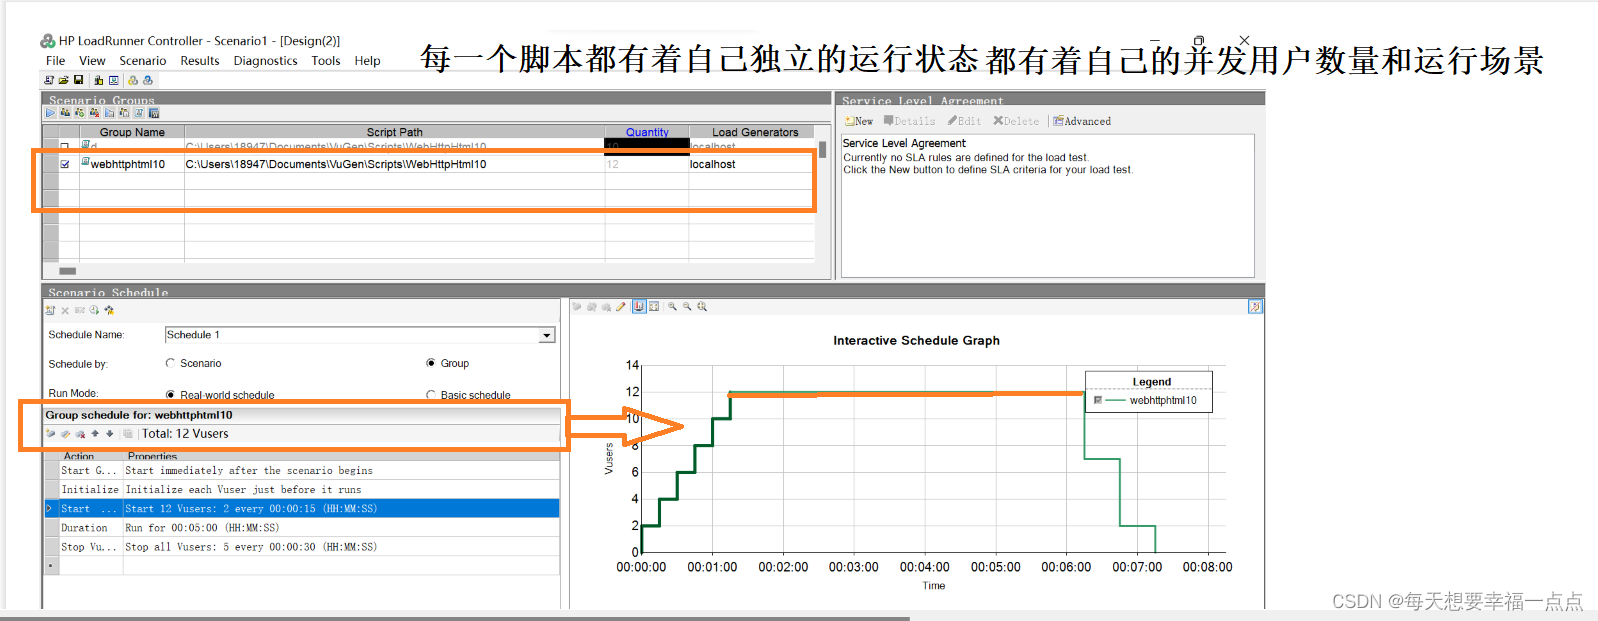
Task: Click the New Scenario toolbar icon
Action: click(49, 80)
